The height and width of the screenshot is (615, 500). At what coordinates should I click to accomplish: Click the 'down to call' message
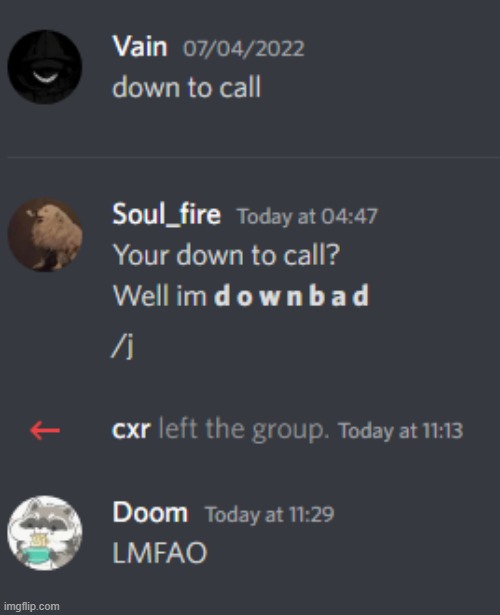(x=186, y=87)
